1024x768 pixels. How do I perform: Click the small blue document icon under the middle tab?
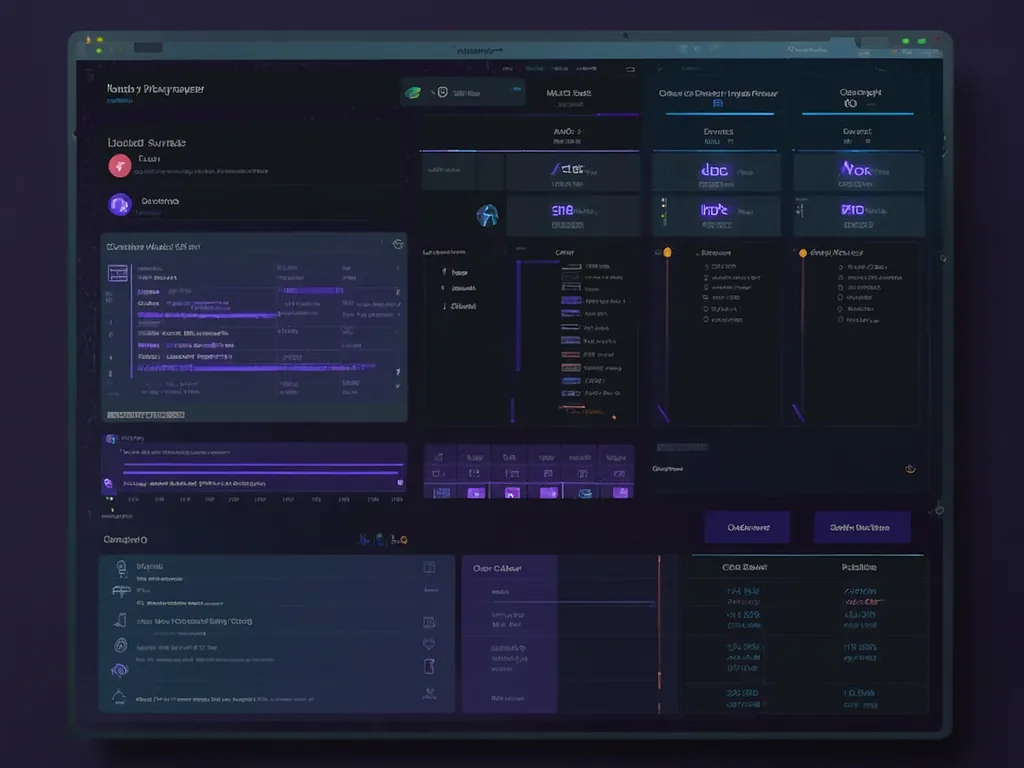coord(718,103)
